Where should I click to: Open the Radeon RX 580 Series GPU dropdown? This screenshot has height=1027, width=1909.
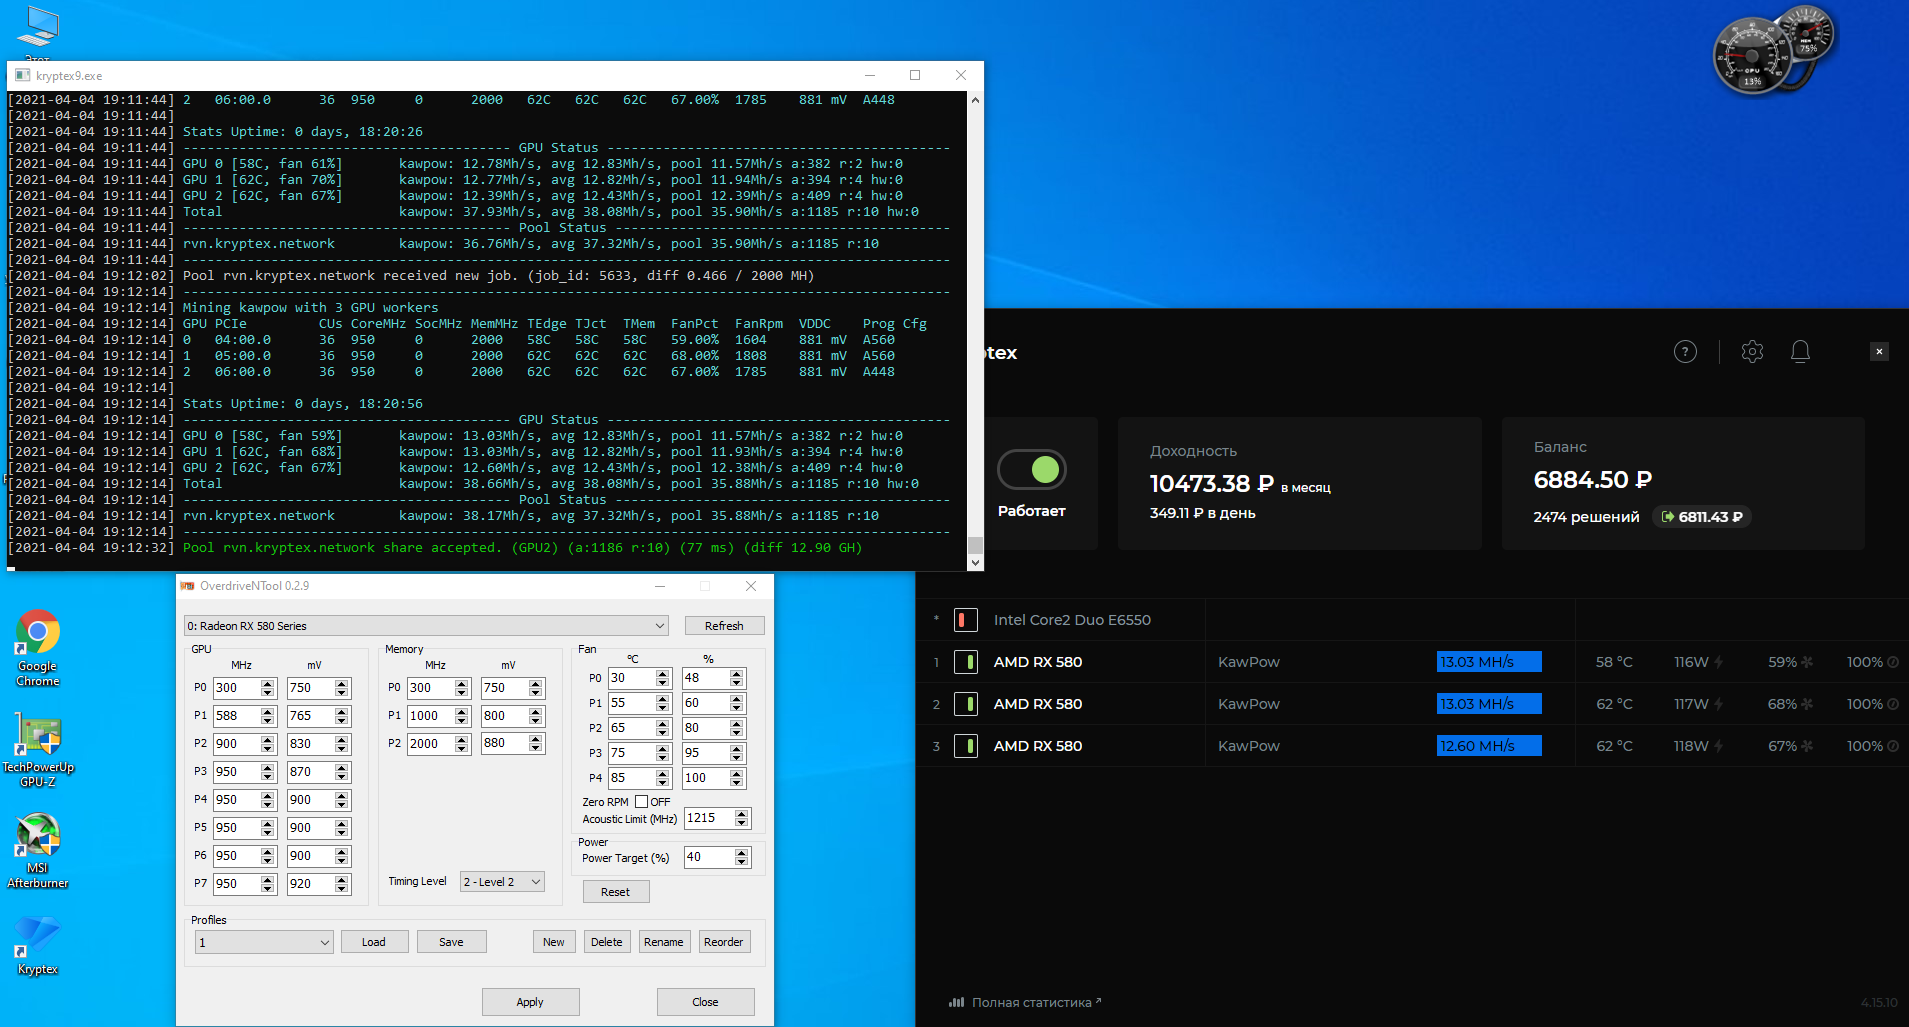coord(426,626)
